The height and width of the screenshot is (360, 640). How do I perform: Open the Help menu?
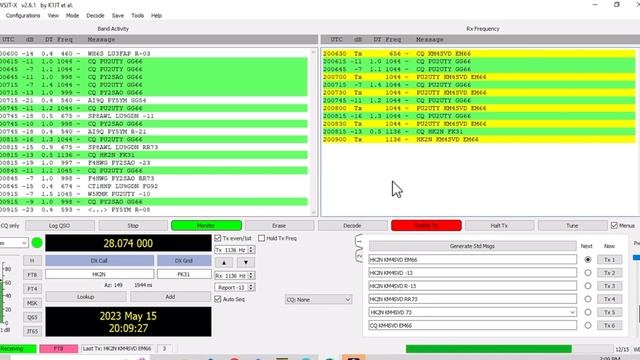pyautogui.click(x=156, y=16)
